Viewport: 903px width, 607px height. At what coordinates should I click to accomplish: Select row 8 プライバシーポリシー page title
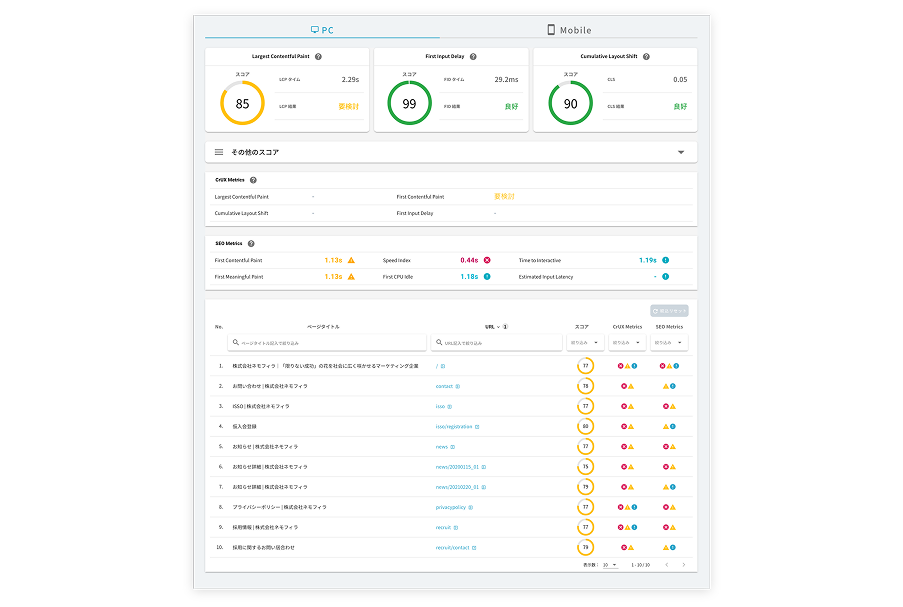pos(279,507)
